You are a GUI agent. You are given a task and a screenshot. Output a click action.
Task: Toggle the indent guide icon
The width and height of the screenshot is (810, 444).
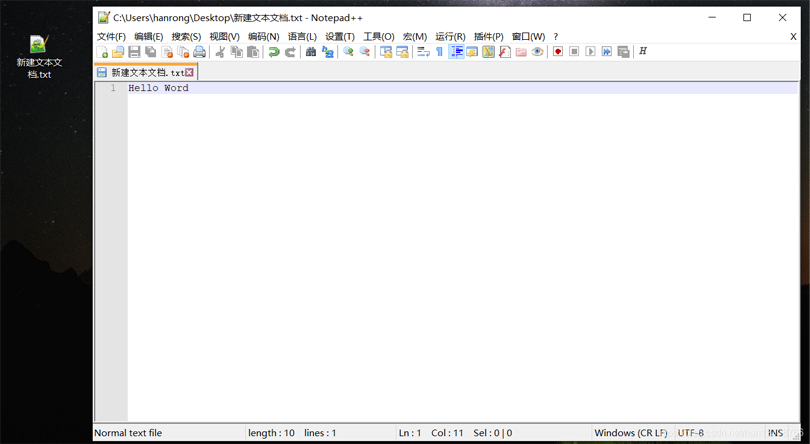[456, 52]
